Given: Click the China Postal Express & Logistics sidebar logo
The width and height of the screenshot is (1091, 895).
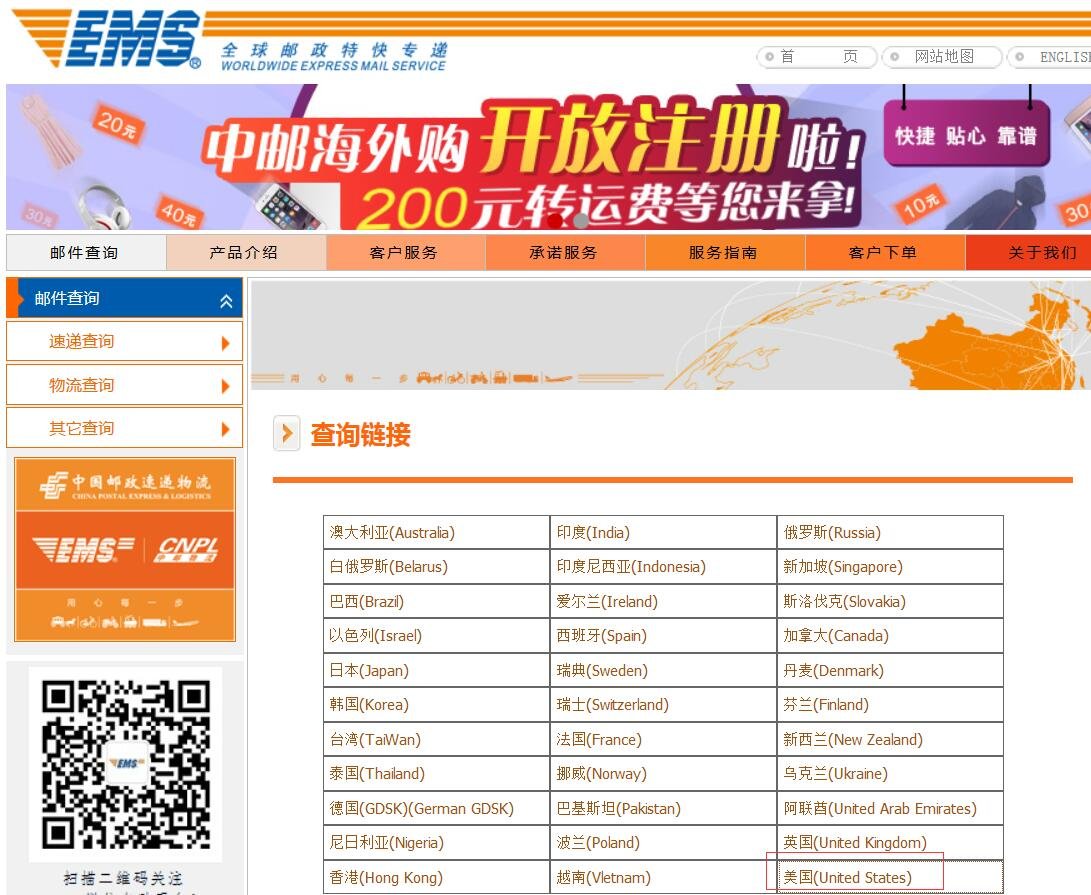Looking at the screenshot, I should click(x=124, y=484).
